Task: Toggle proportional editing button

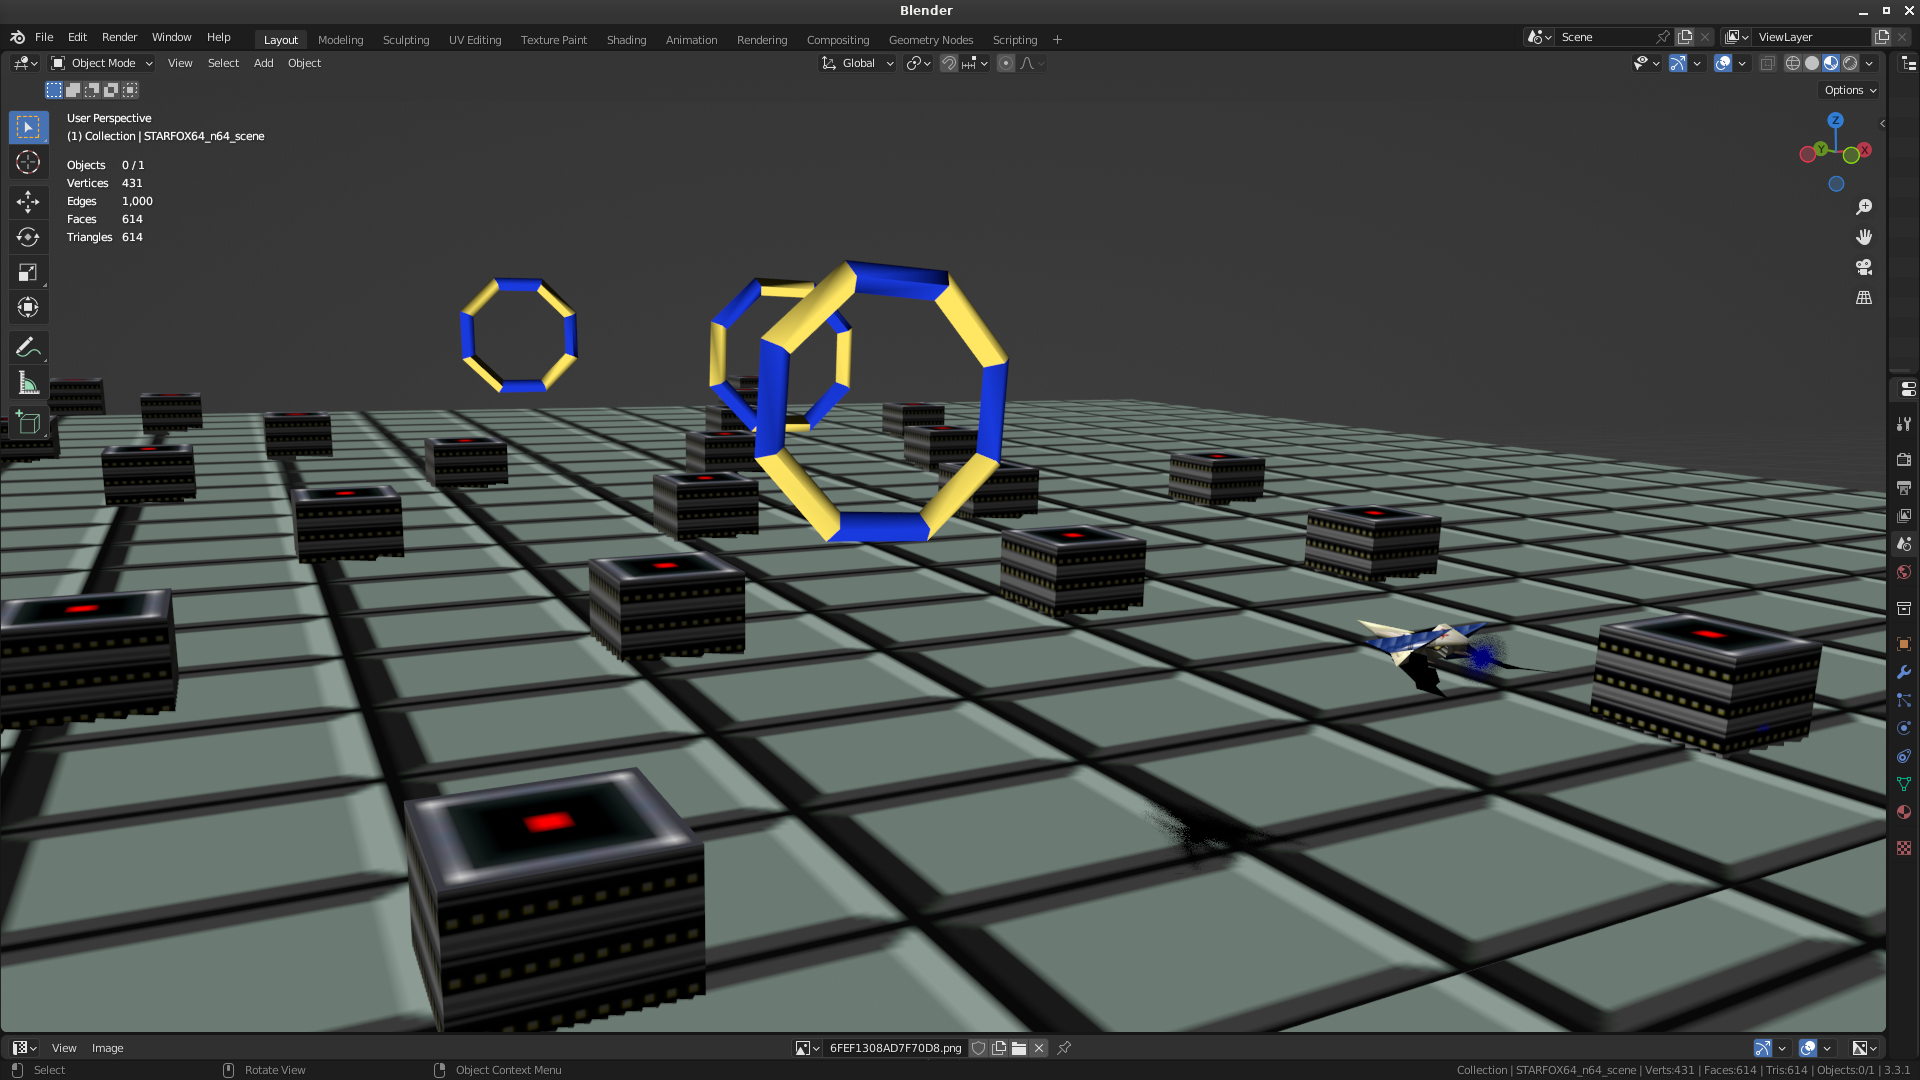Action: point(1006,63)
